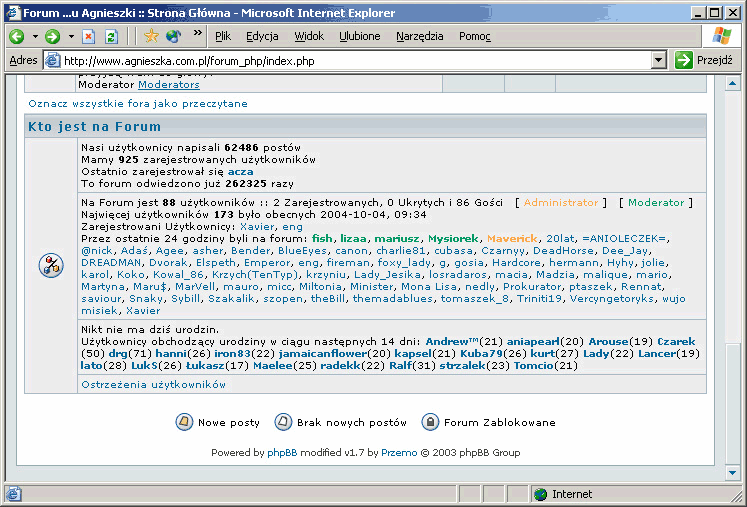Click the vertical scrollbar thumb
The height and width of the screenshot is (507, 747).
[x=732, y=405]
